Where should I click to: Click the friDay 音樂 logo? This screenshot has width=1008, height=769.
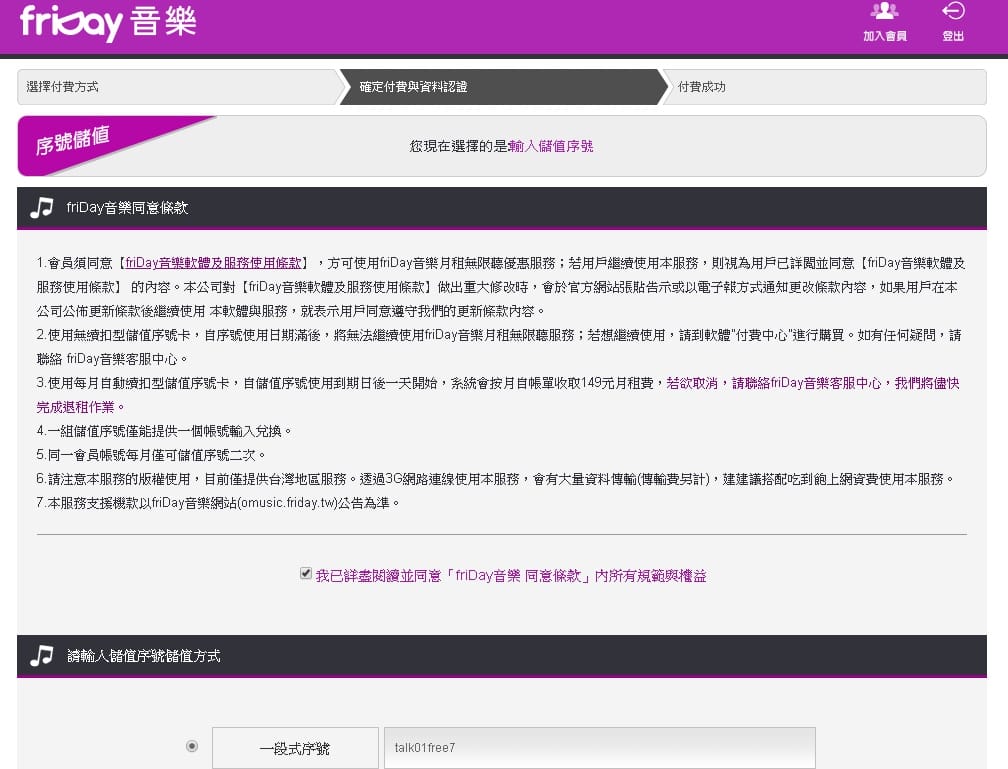(x=108, y=23)
